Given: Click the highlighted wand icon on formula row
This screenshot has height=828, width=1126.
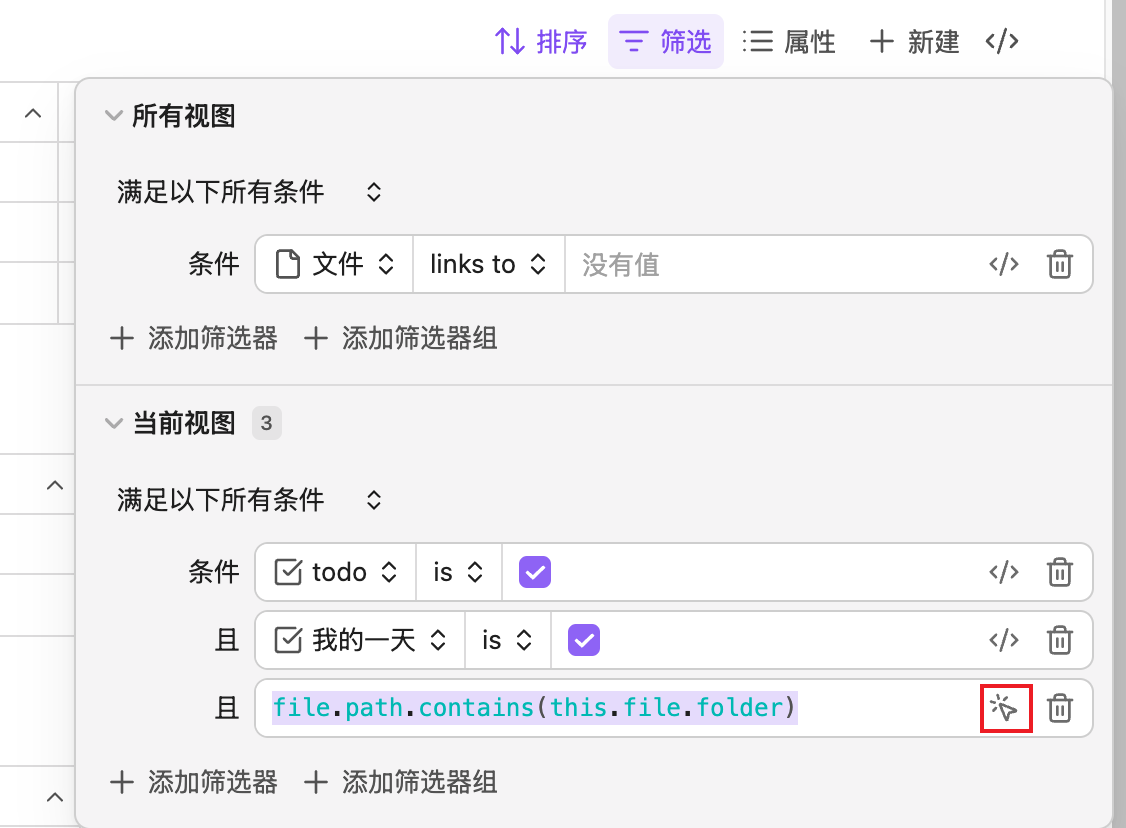Looking at the screenshot, I should (1006, 708).
